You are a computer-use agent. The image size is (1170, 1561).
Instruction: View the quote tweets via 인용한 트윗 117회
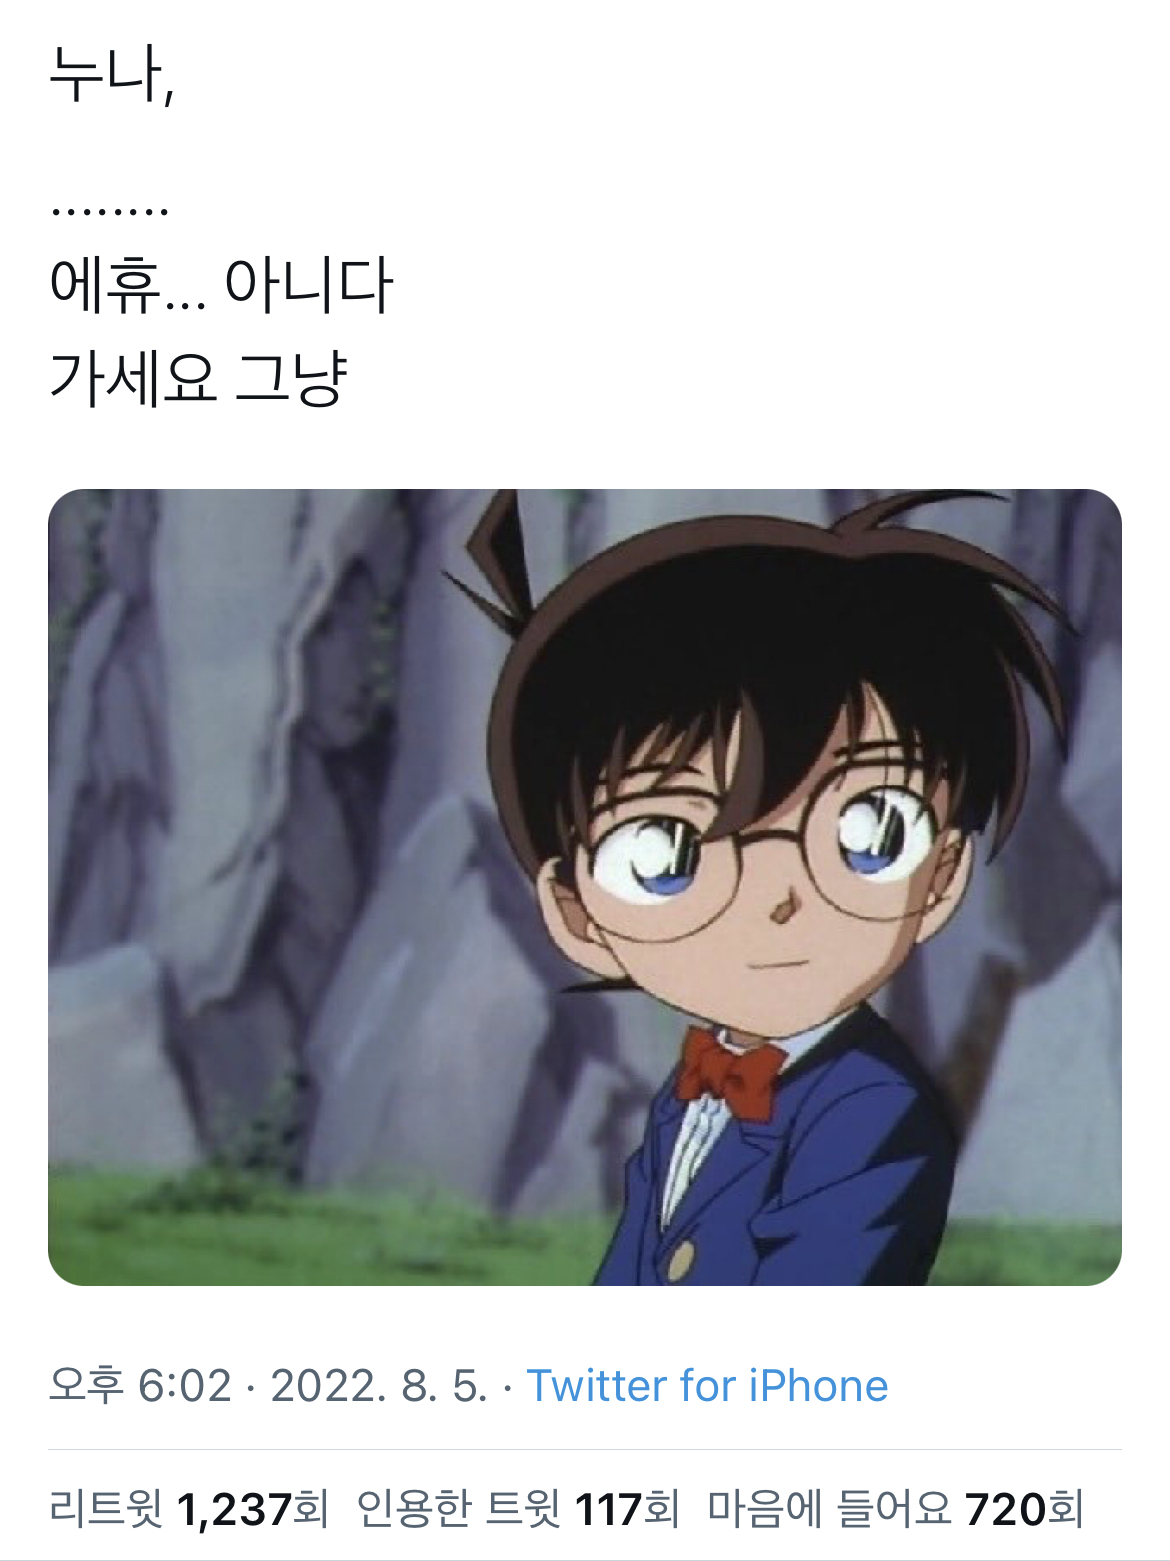tap(518, 1508)
